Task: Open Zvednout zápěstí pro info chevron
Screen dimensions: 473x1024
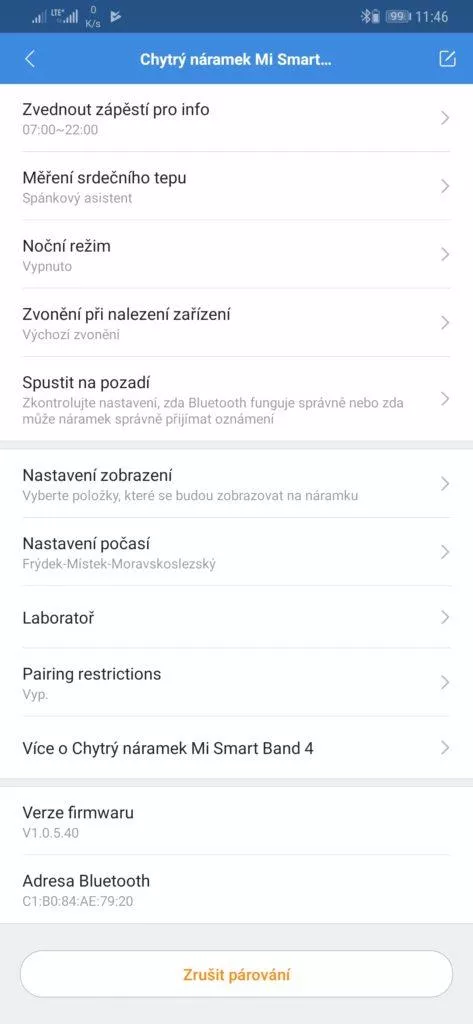Action: click(445, 118)
